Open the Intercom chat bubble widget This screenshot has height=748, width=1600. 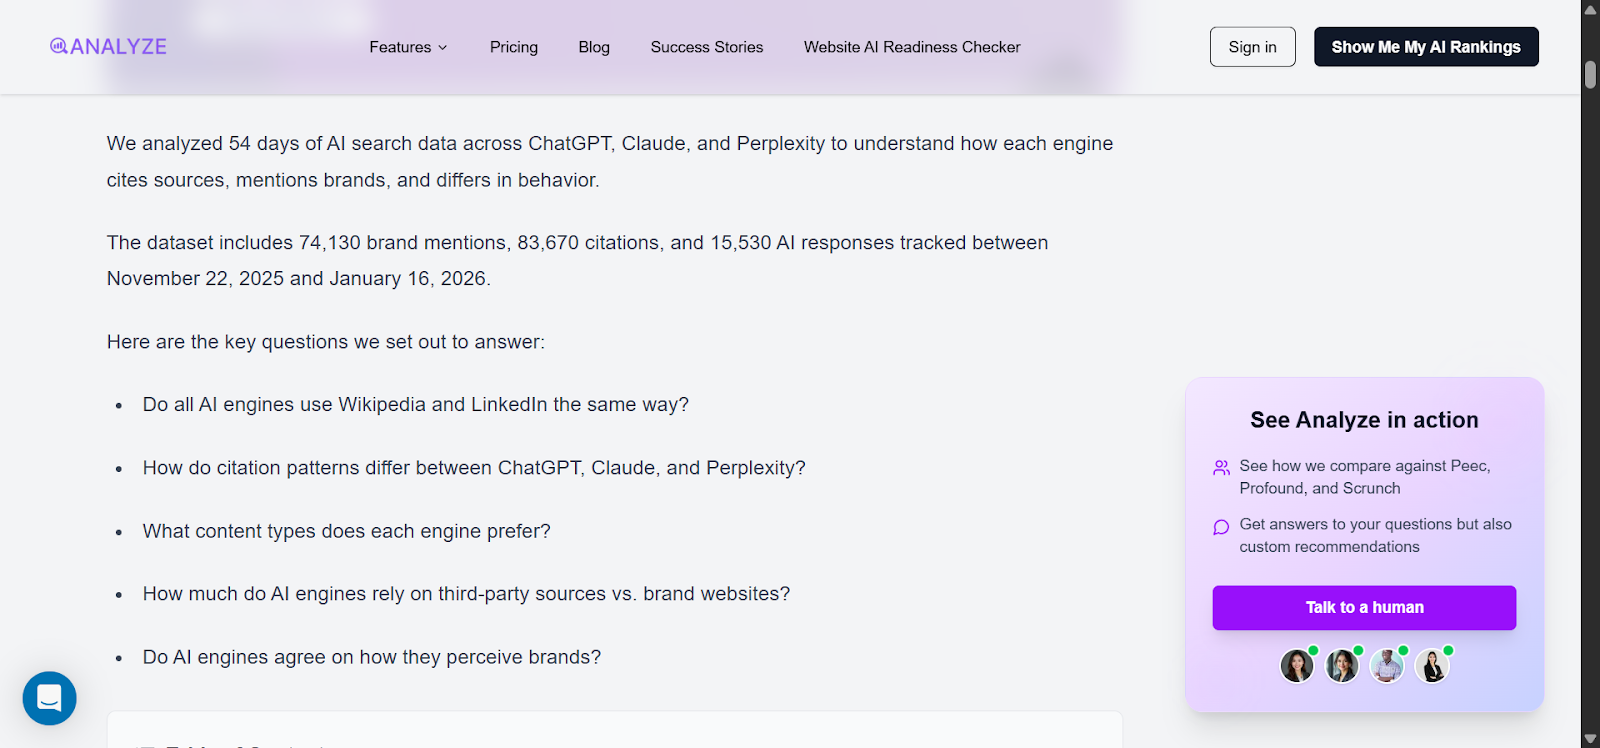[49, 698]
